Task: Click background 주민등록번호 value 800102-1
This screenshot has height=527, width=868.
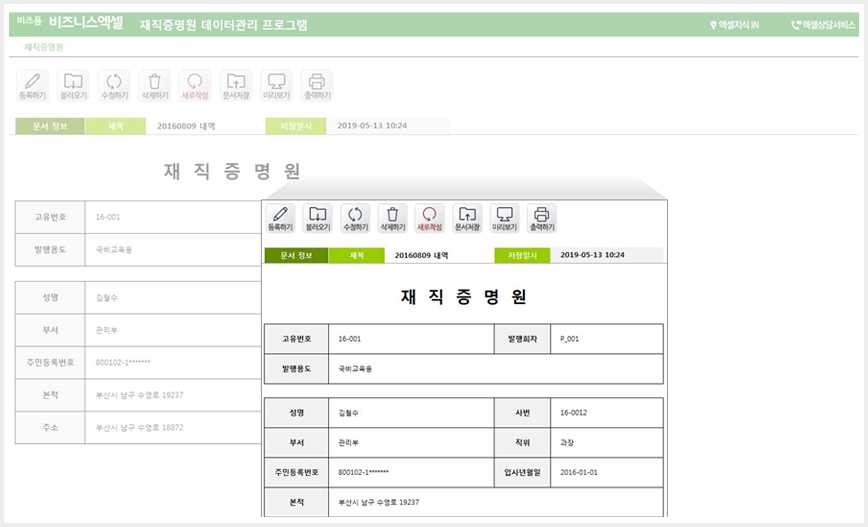Action: [123, 363]
